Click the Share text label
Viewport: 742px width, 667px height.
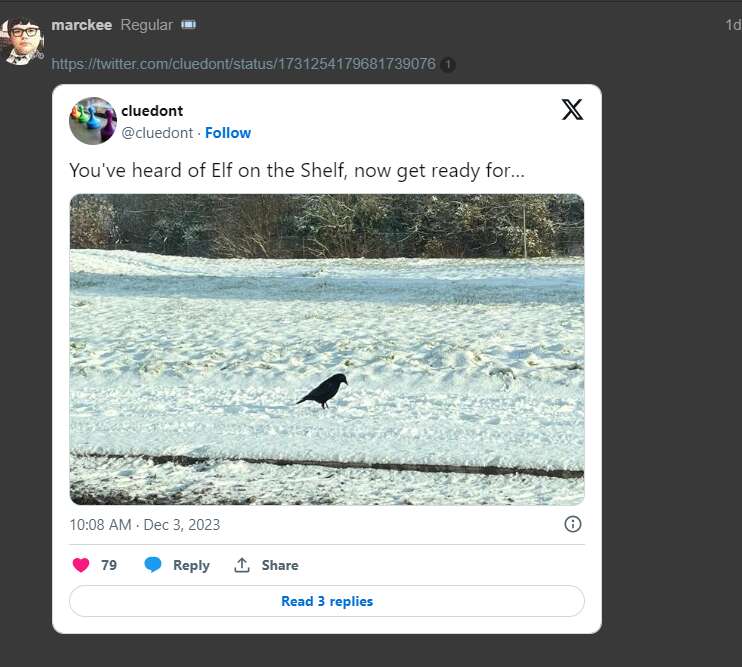280,565
